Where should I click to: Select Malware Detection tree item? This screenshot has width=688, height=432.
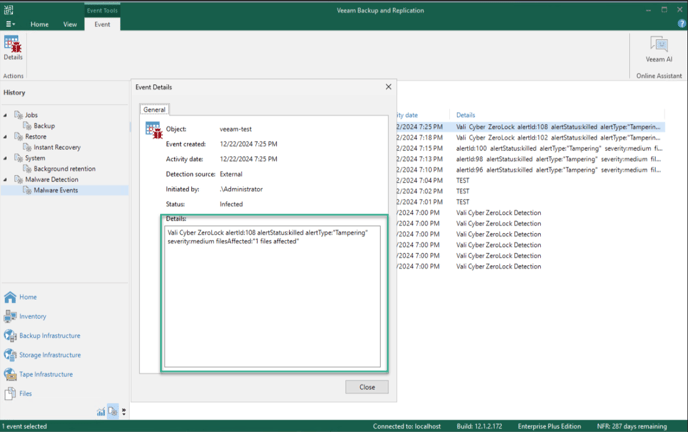coord(51,179)
